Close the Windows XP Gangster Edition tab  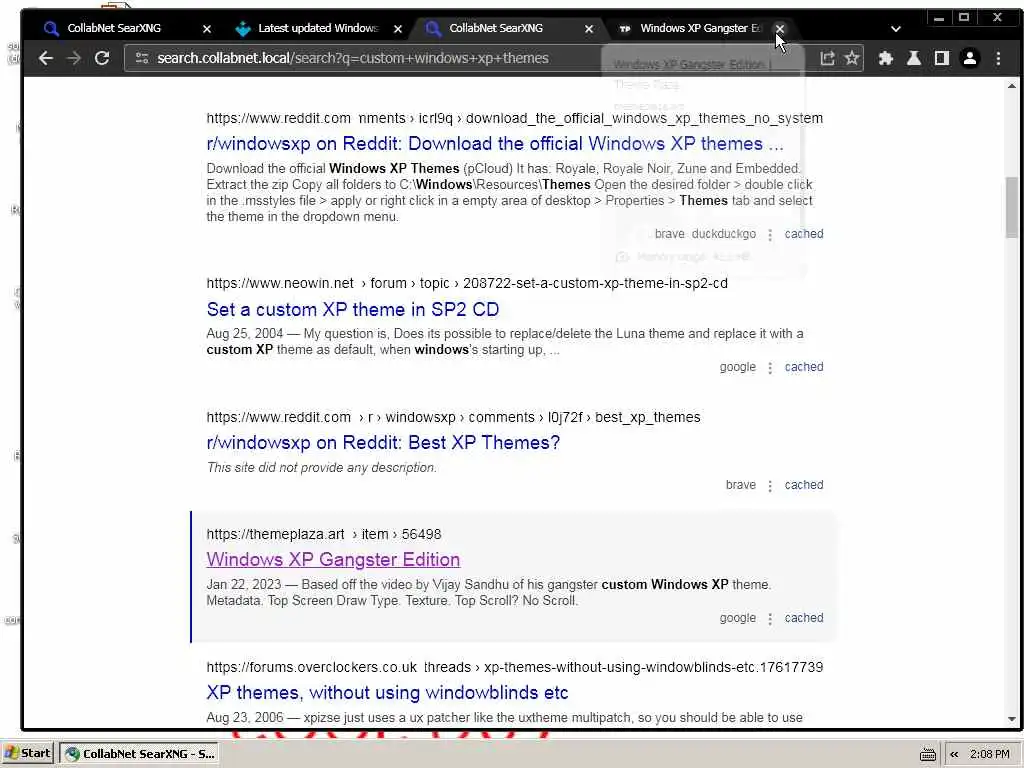coord(780,29)
